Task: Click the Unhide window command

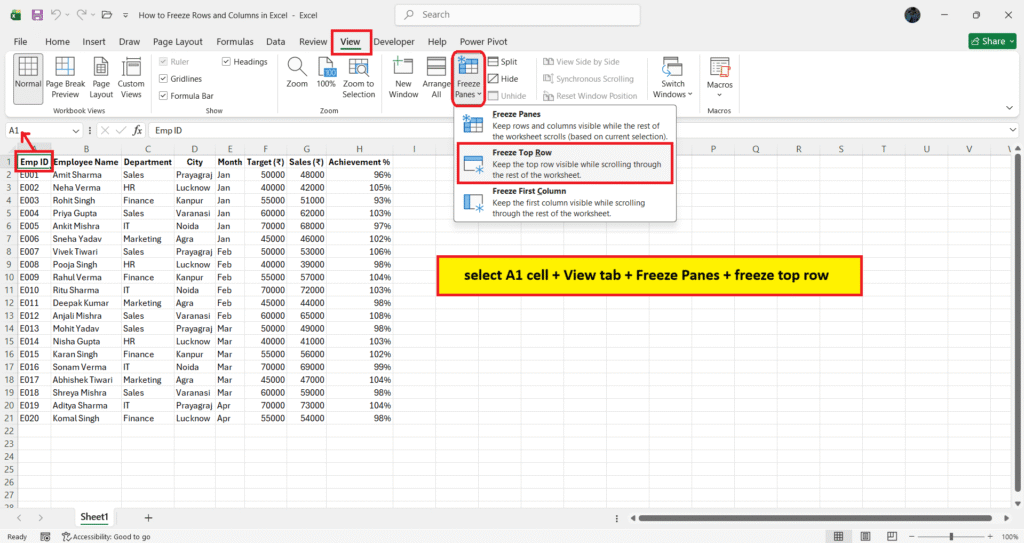Action: pyautogui.click(x=507, y=95)
